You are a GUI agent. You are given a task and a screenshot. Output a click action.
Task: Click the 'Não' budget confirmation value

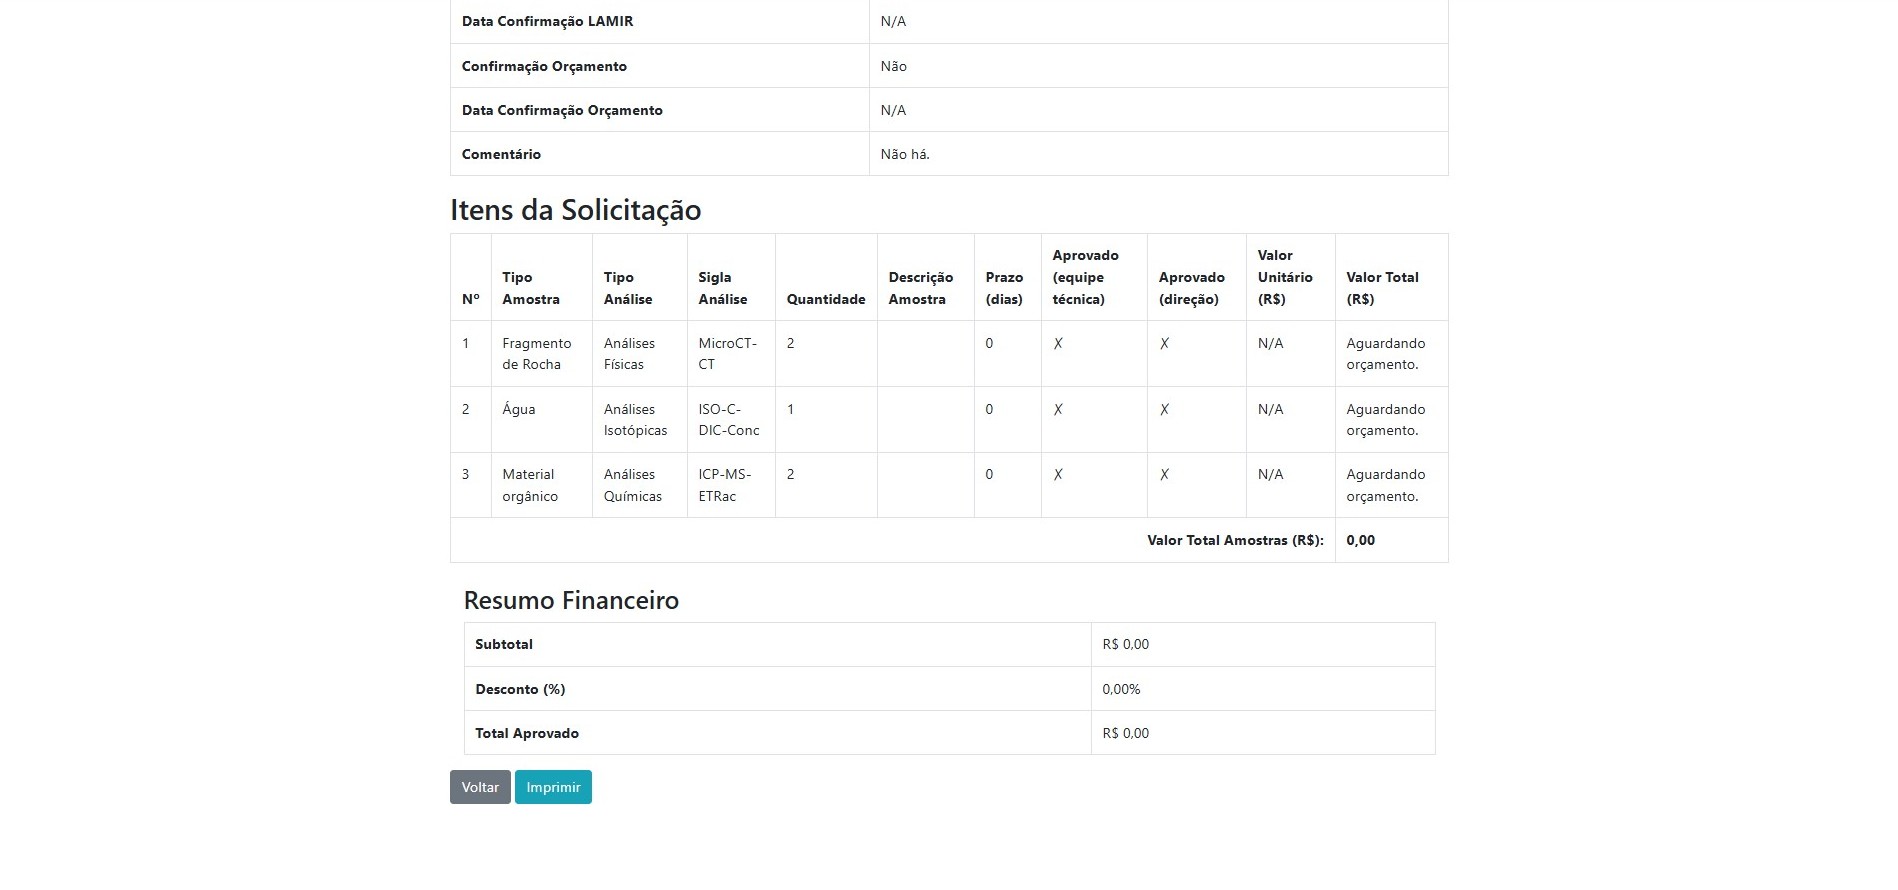click(894, 66)
